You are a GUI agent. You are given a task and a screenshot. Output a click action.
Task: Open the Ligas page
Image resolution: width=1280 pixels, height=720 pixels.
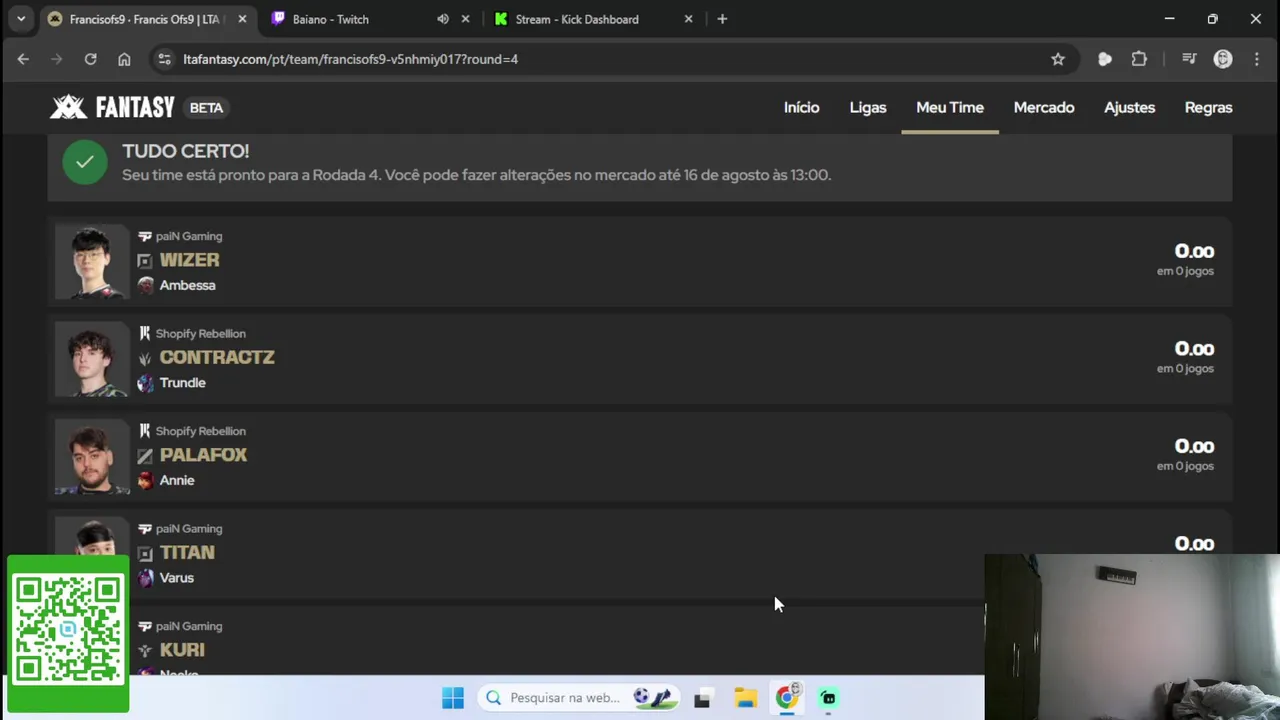pos(868,107)
